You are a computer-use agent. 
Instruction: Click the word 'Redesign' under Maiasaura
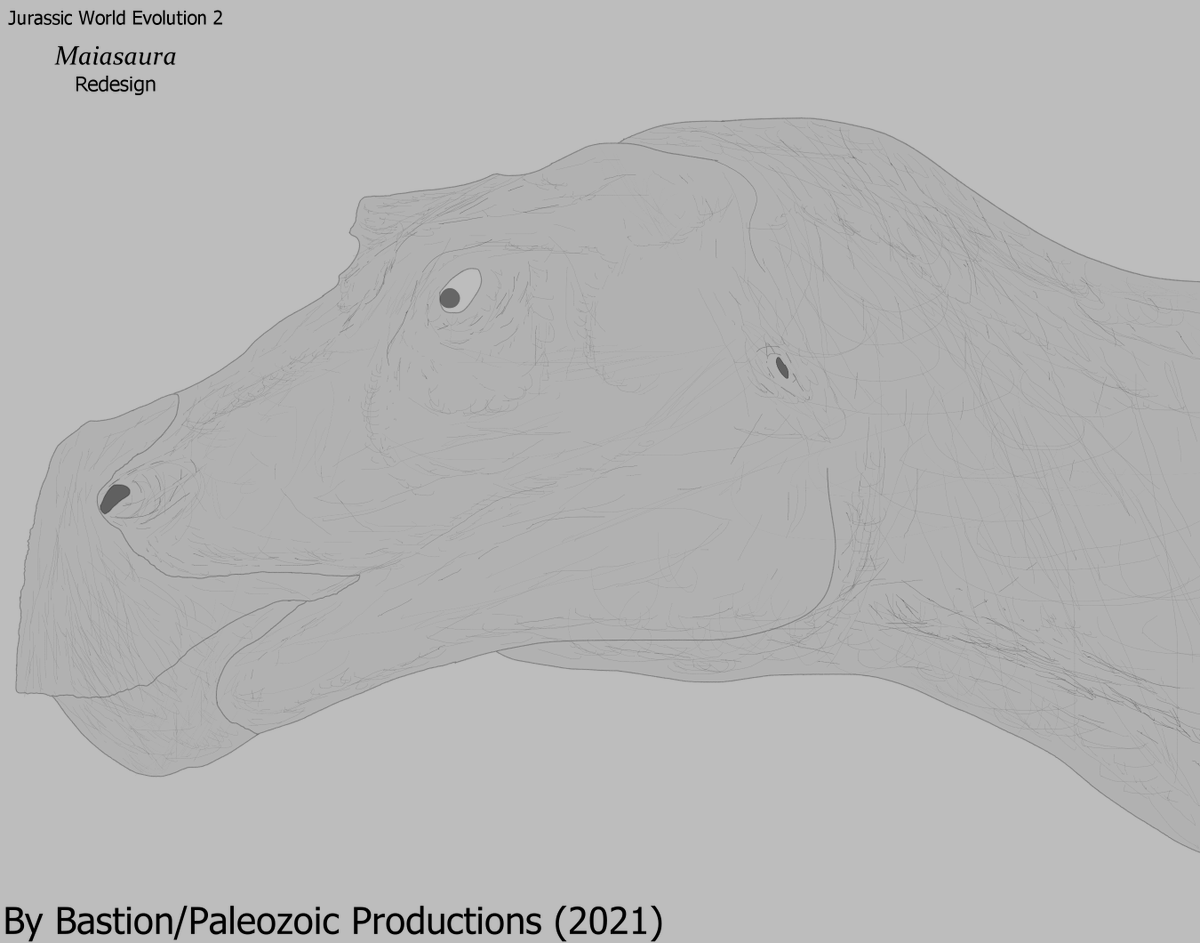coord(115,85)
